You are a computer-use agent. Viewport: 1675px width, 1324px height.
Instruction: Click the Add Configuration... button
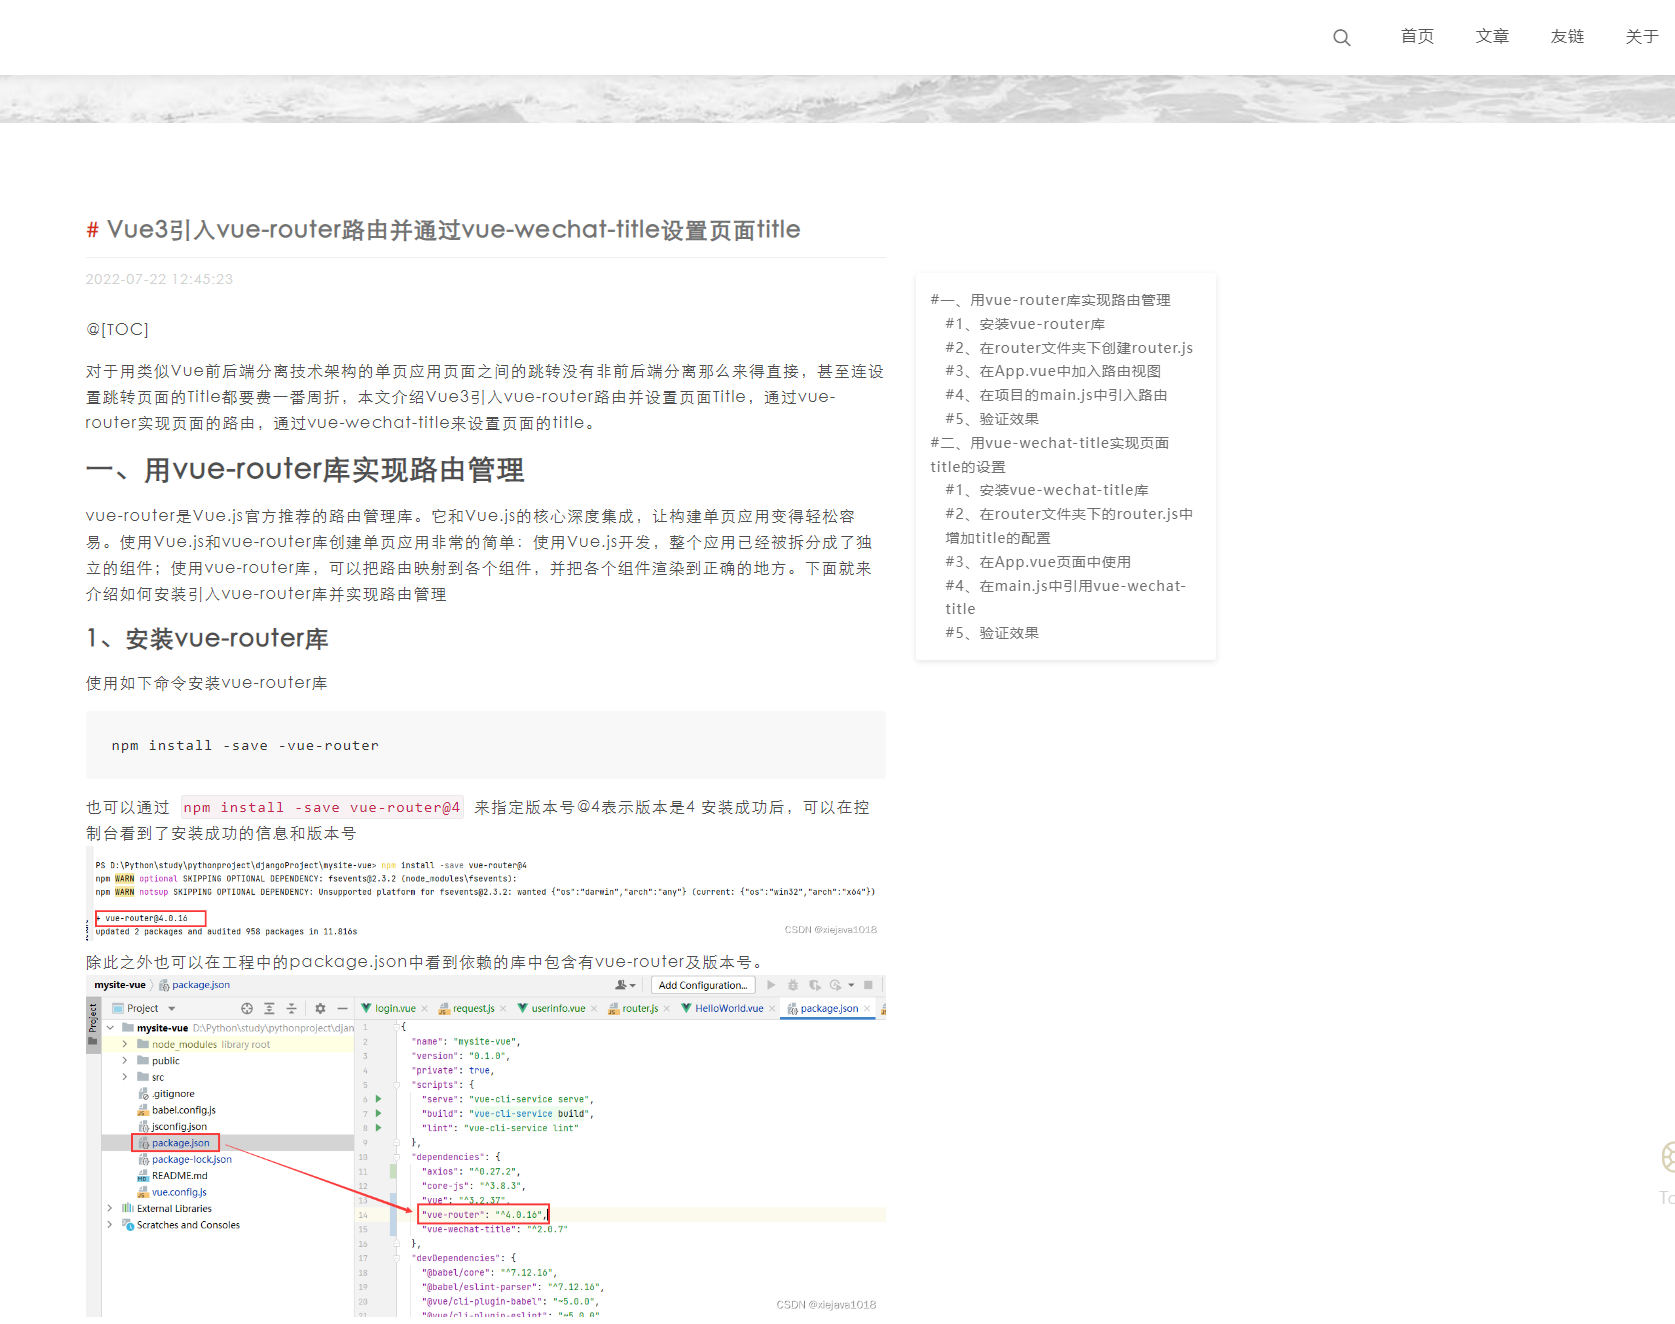702,985
